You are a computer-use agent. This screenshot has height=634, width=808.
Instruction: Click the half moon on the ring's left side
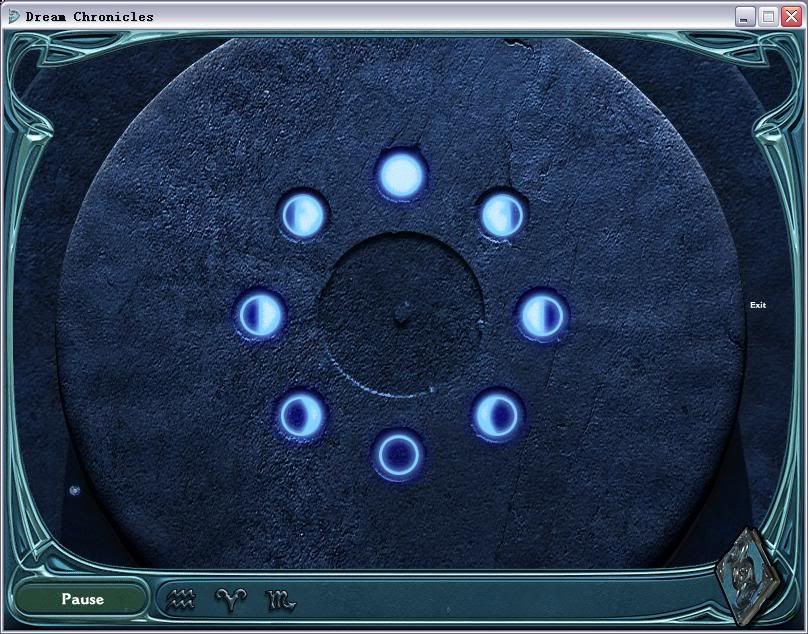[x=261, y=314]
